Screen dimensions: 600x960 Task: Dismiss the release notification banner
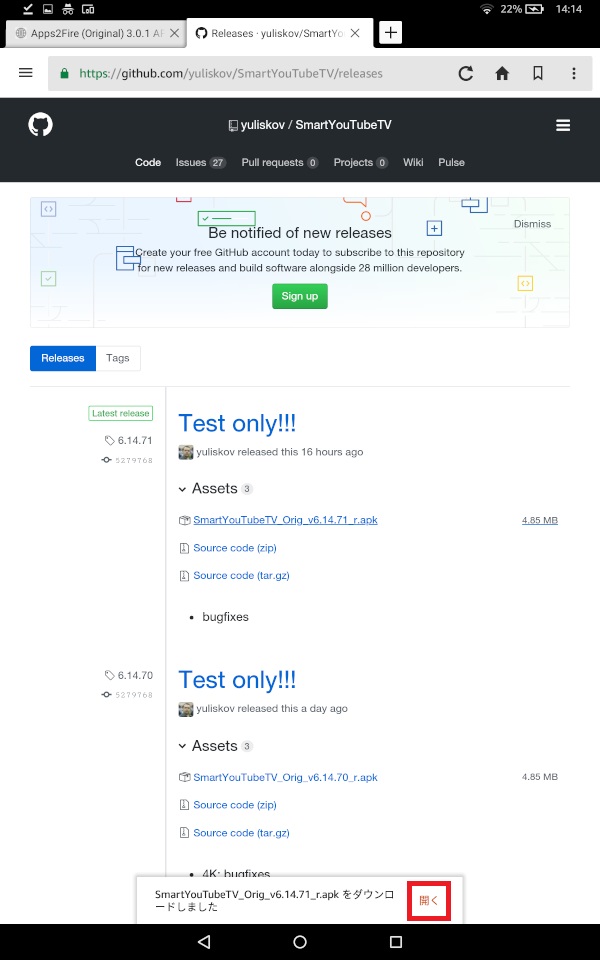pyautogui.click(x=532, y=224)
